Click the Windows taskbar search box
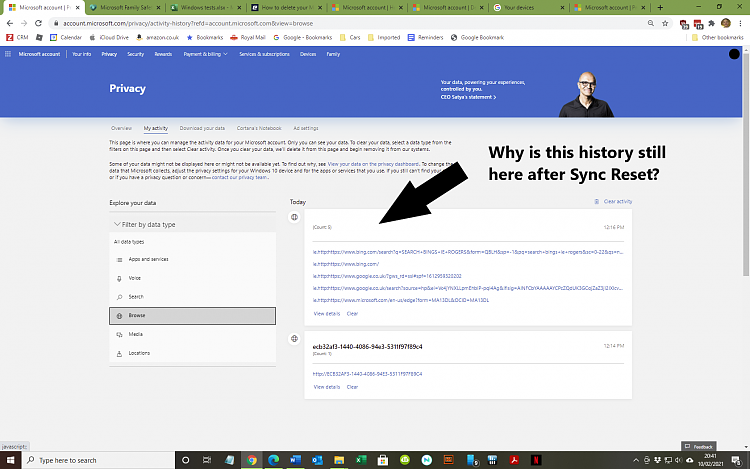Image resolution: width=750 pixels, height=469 pixels. tap(98, 460)
